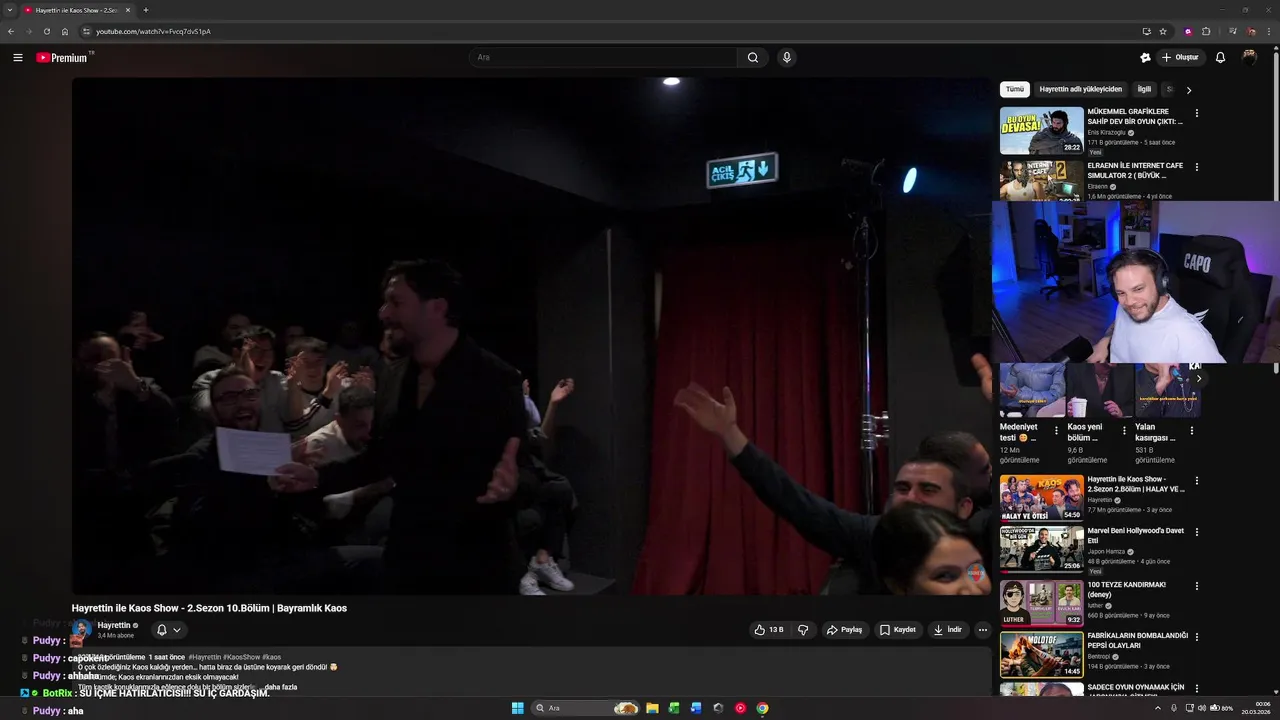The width and height of the screenshot is (1280, 720).
Task: Open the Hayrettin channel name link
Action: coord(114,625)
